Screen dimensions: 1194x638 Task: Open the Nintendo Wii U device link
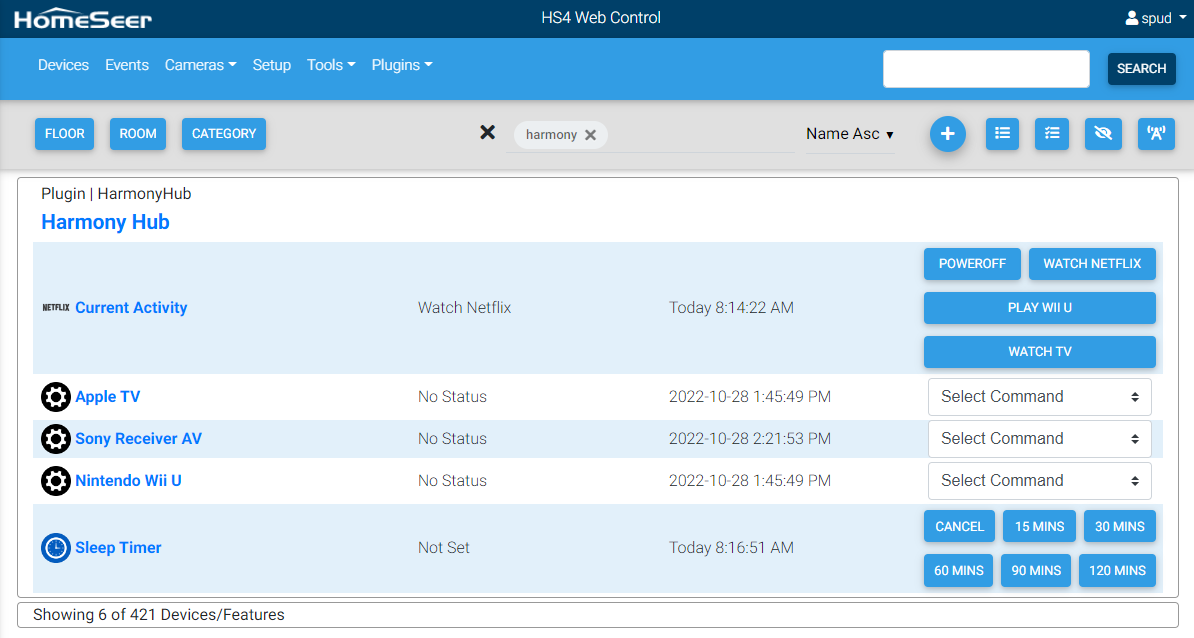point(128,481)
